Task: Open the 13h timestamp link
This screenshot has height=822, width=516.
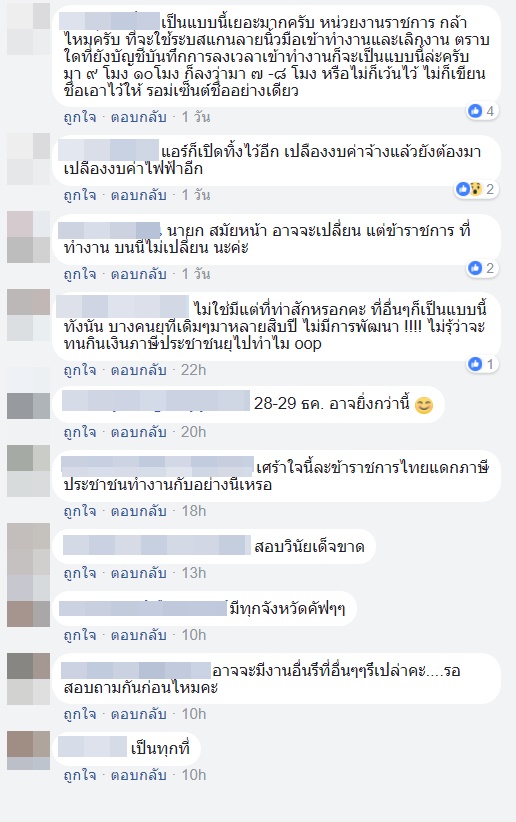Action: click(x=194, y=573)
